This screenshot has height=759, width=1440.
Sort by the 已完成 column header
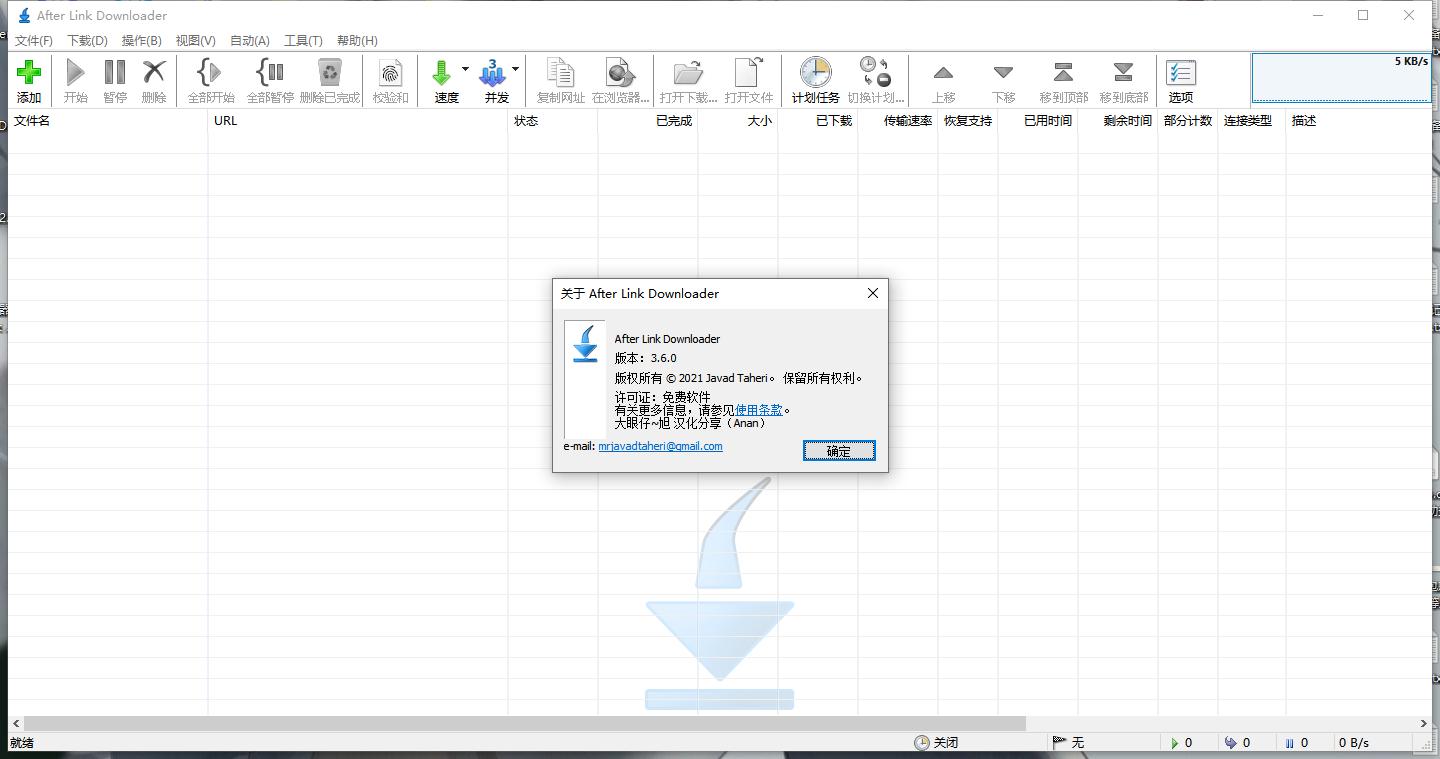tap(648, 121)
